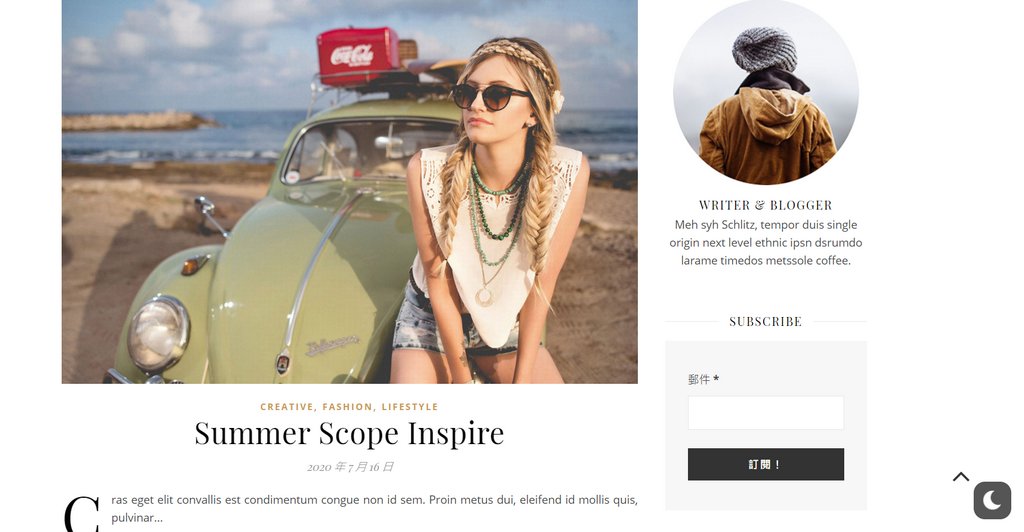
Task: Toggle dark mode with the moon icon
Action: coord(992,501)
